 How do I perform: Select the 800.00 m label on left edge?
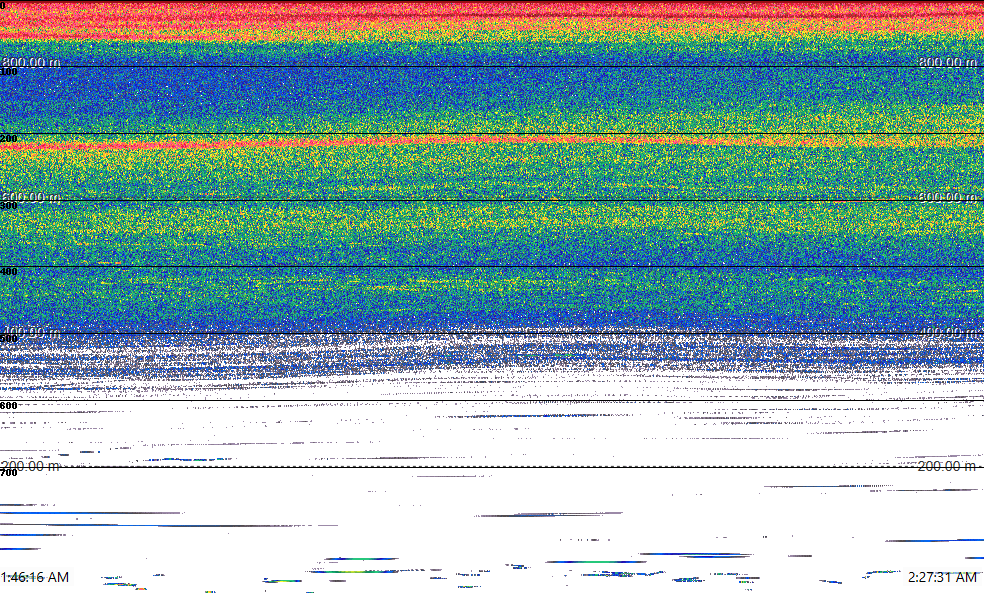pyautogui.click(x=31, y=61)
